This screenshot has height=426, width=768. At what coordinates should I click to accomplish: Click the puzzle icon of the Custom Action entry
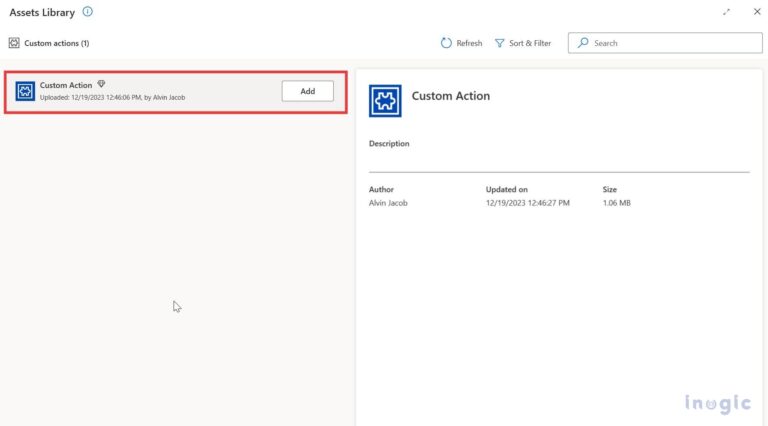point(26,91)
